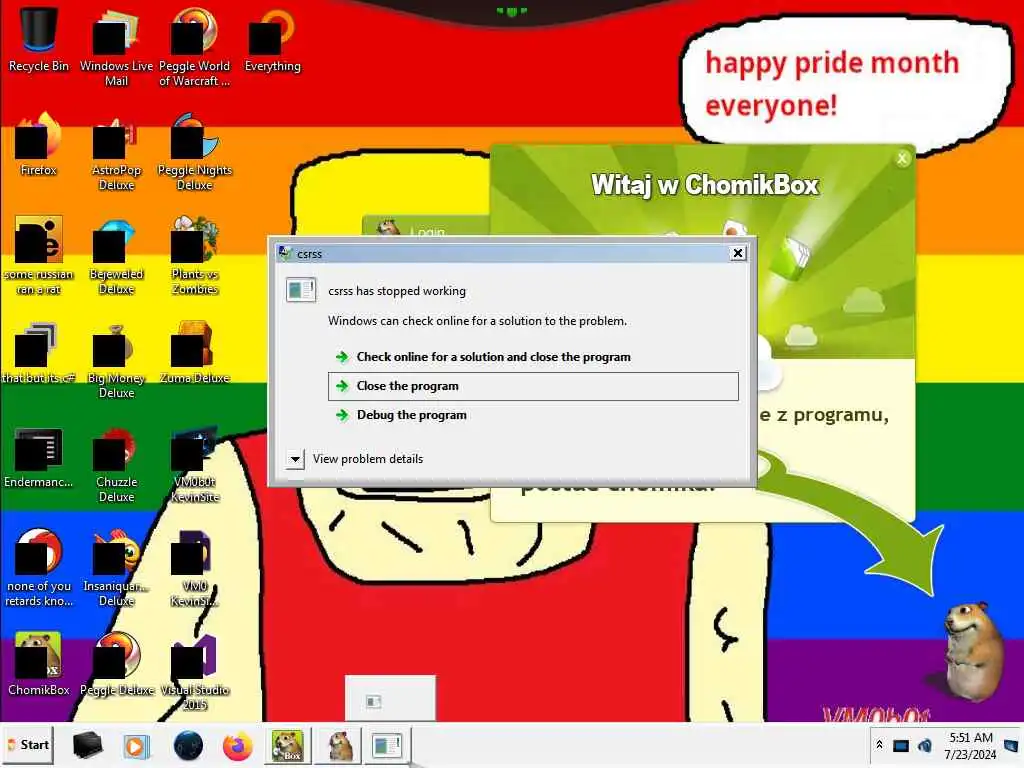
Task: Select Insaniquarium Deluxe desktop icon
Action: [x=116, y=567]
